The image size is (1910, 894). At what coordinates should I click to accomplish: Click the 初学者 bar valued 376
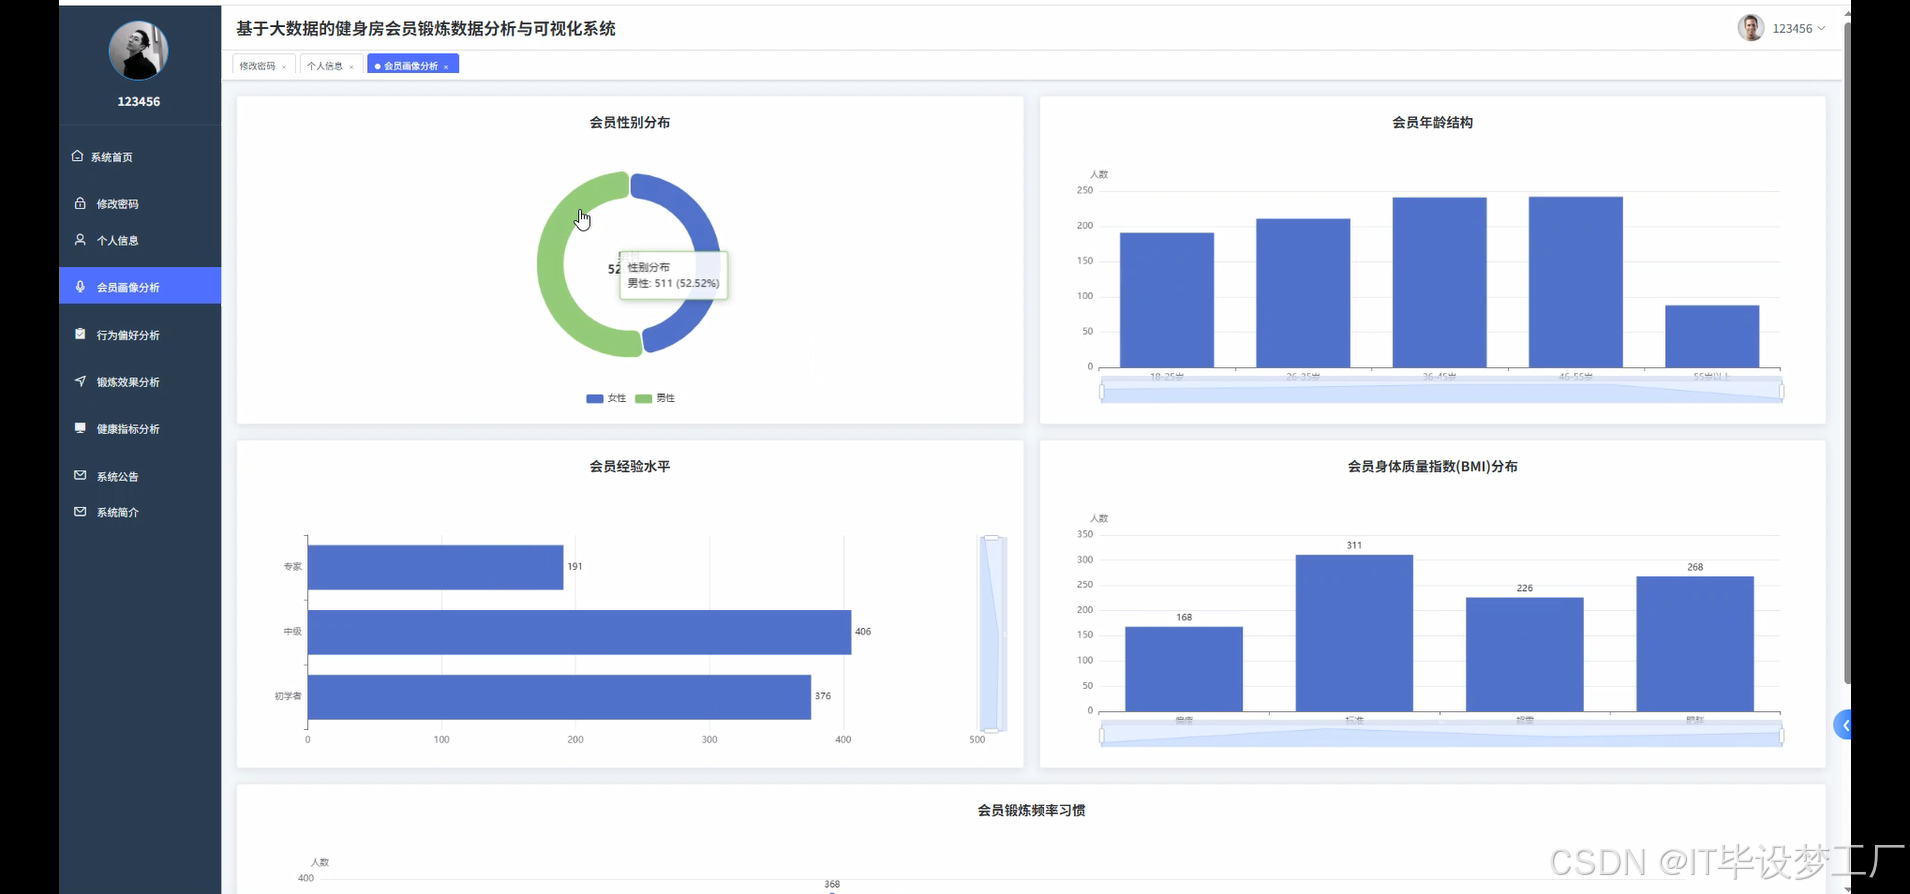[x=559, y=697]
